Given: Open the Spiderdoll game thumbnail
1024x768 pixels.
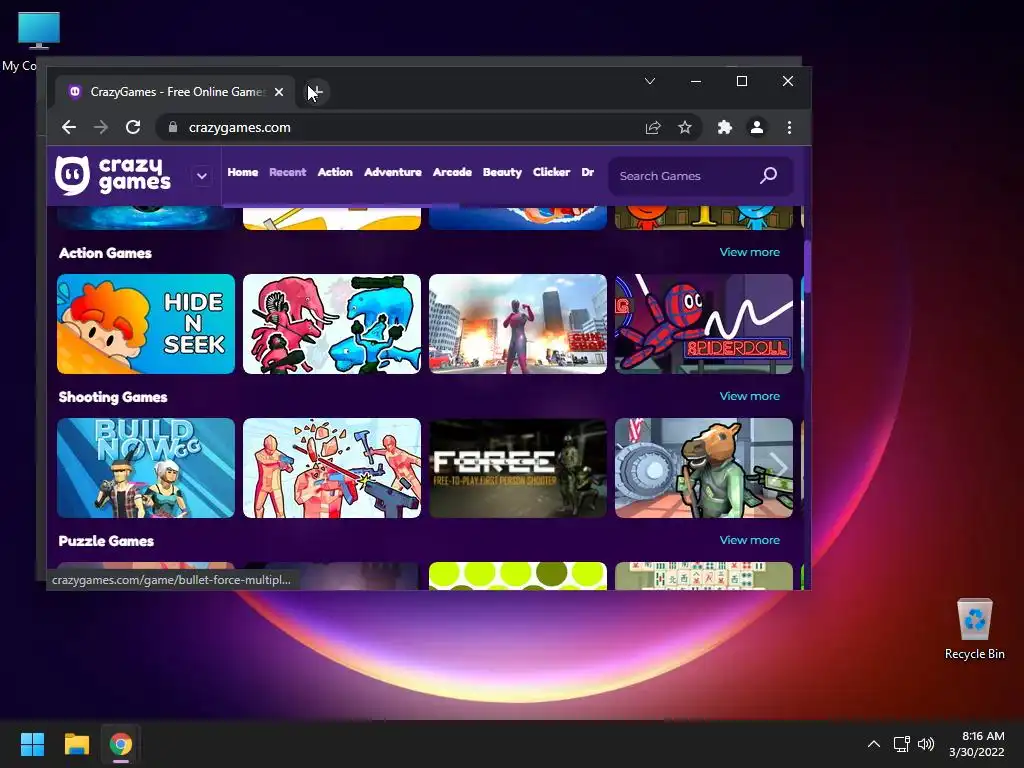Looking at the screenshot, I should pyautogui.click(x=704, y=324).
